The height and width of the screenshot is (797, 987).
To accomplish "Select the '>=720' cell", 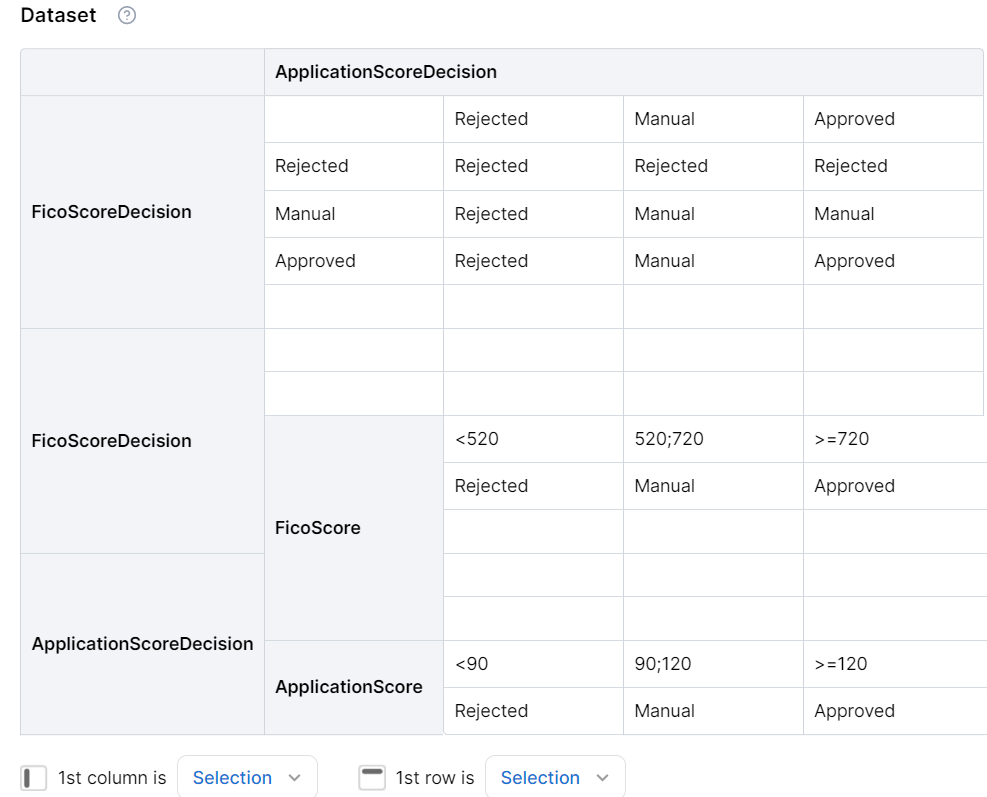I will 893,439.
